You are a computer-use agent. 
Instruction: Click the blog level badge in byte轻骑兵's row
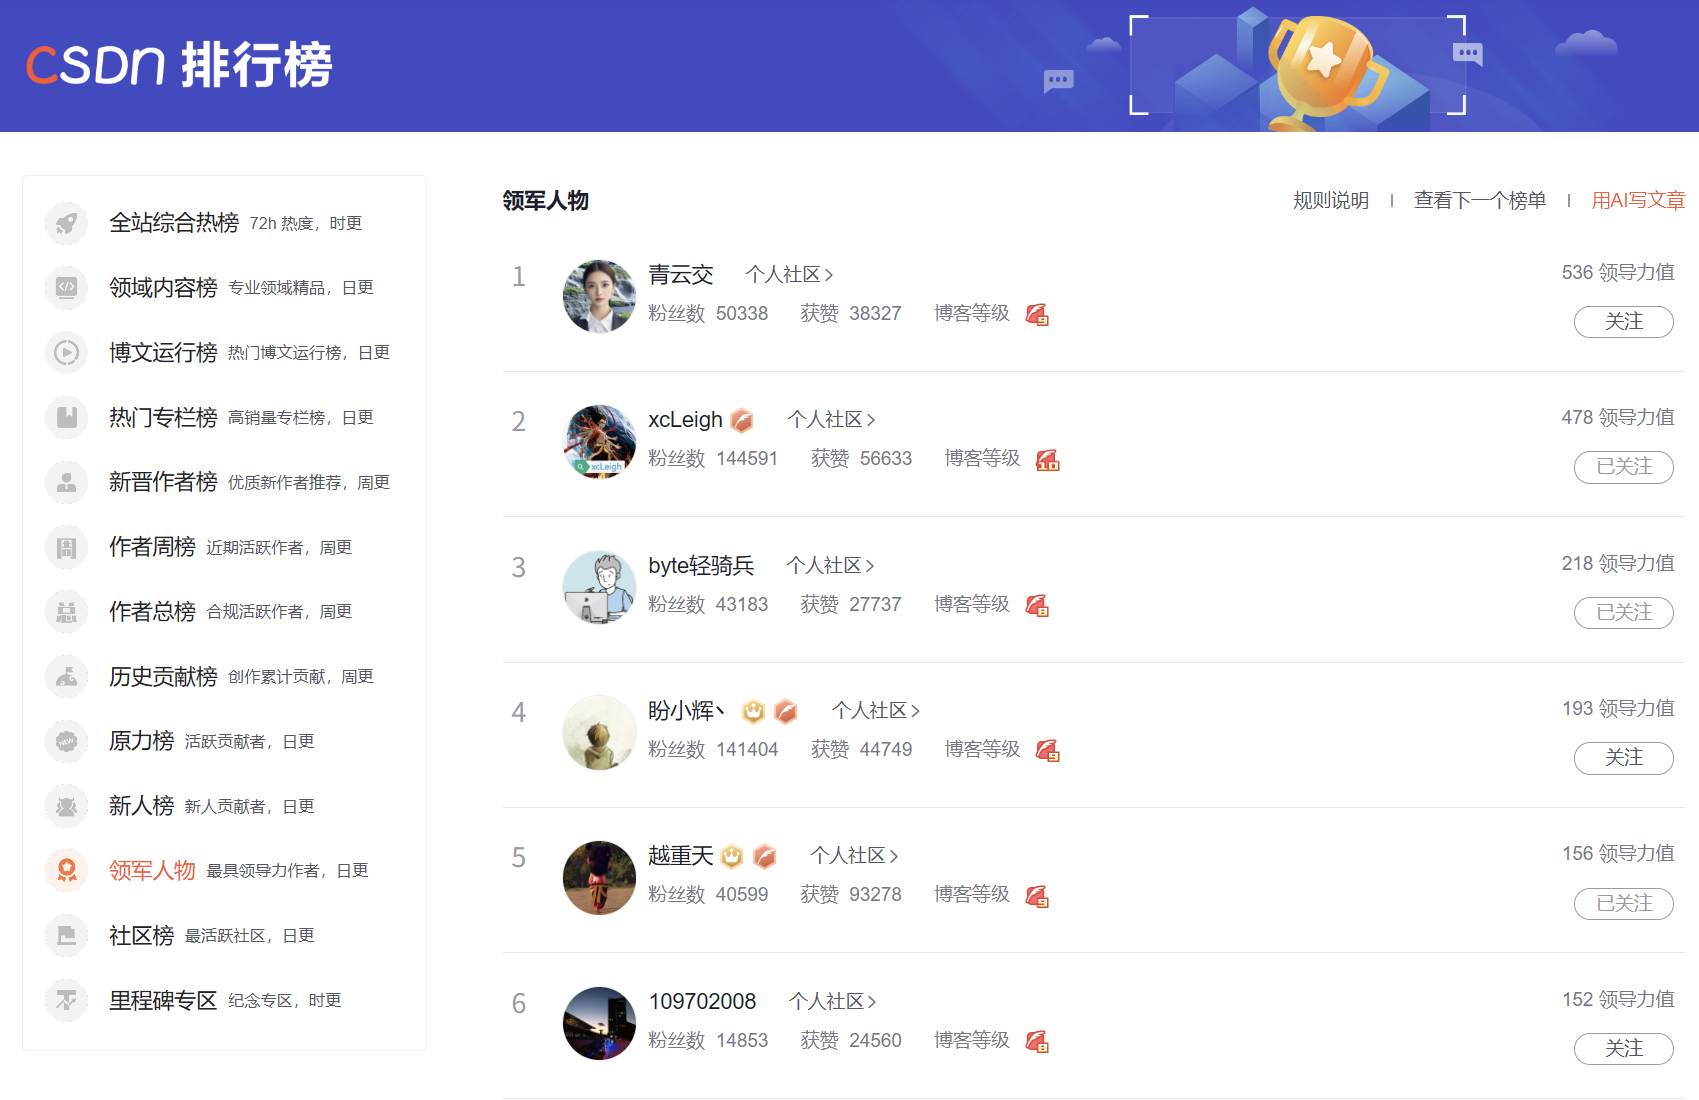coord(1037,606)
